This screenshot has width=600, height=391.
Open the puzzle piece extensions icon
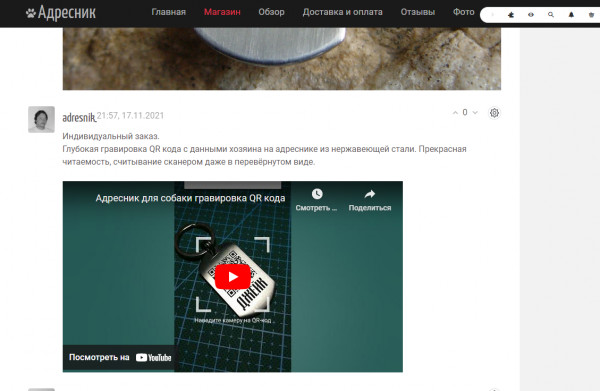pyautogui.click(x=511, y=15)
